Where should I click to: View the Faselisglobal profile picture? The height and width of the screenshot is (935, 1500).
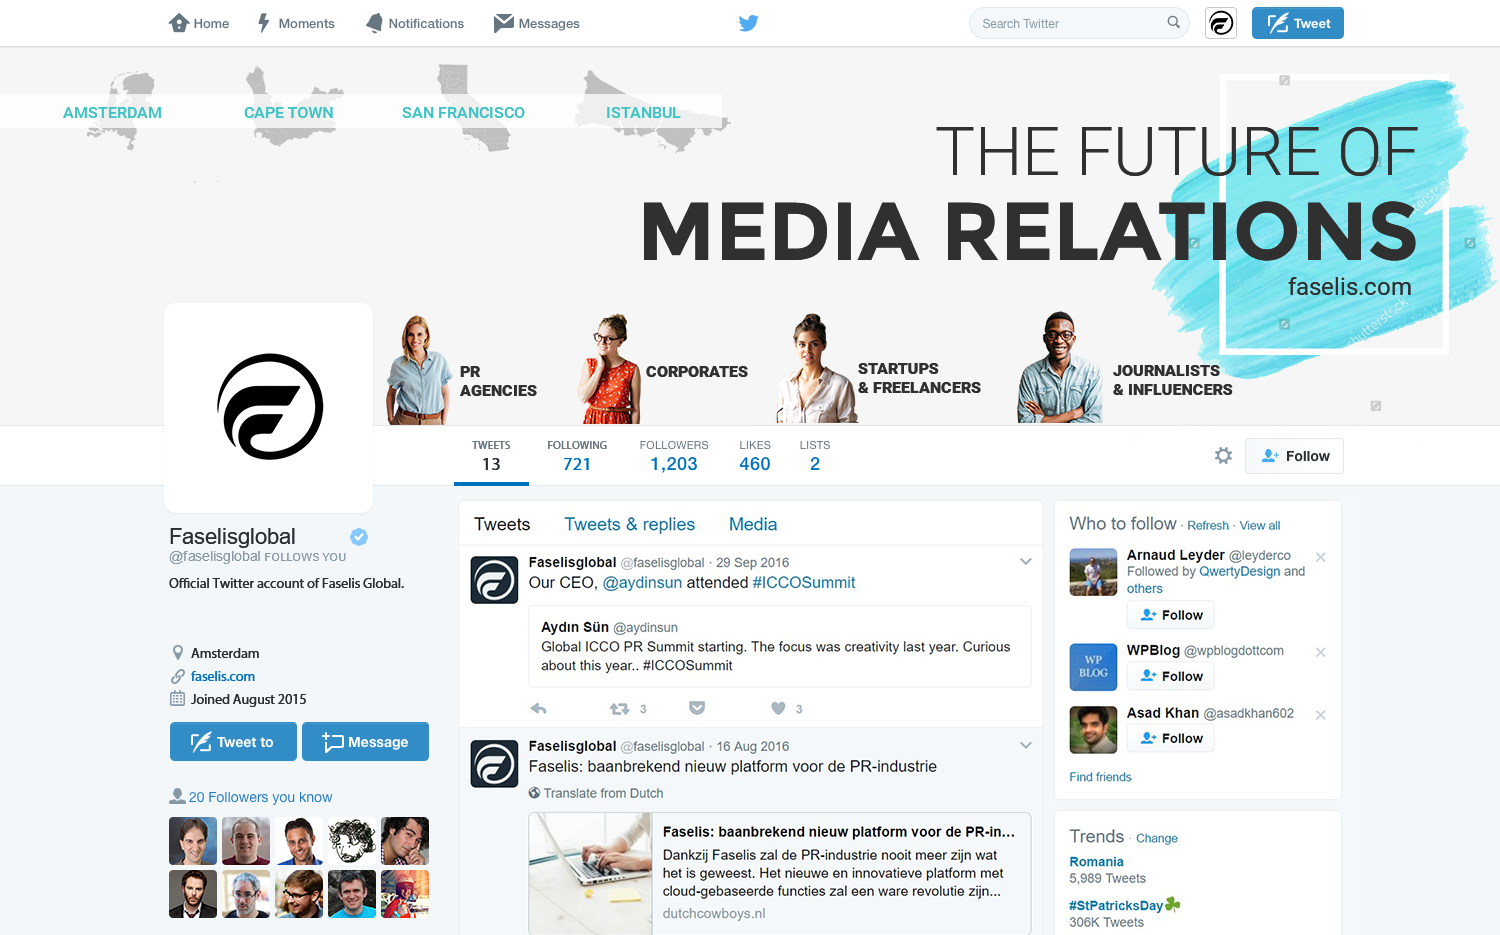tap(269, 407)
